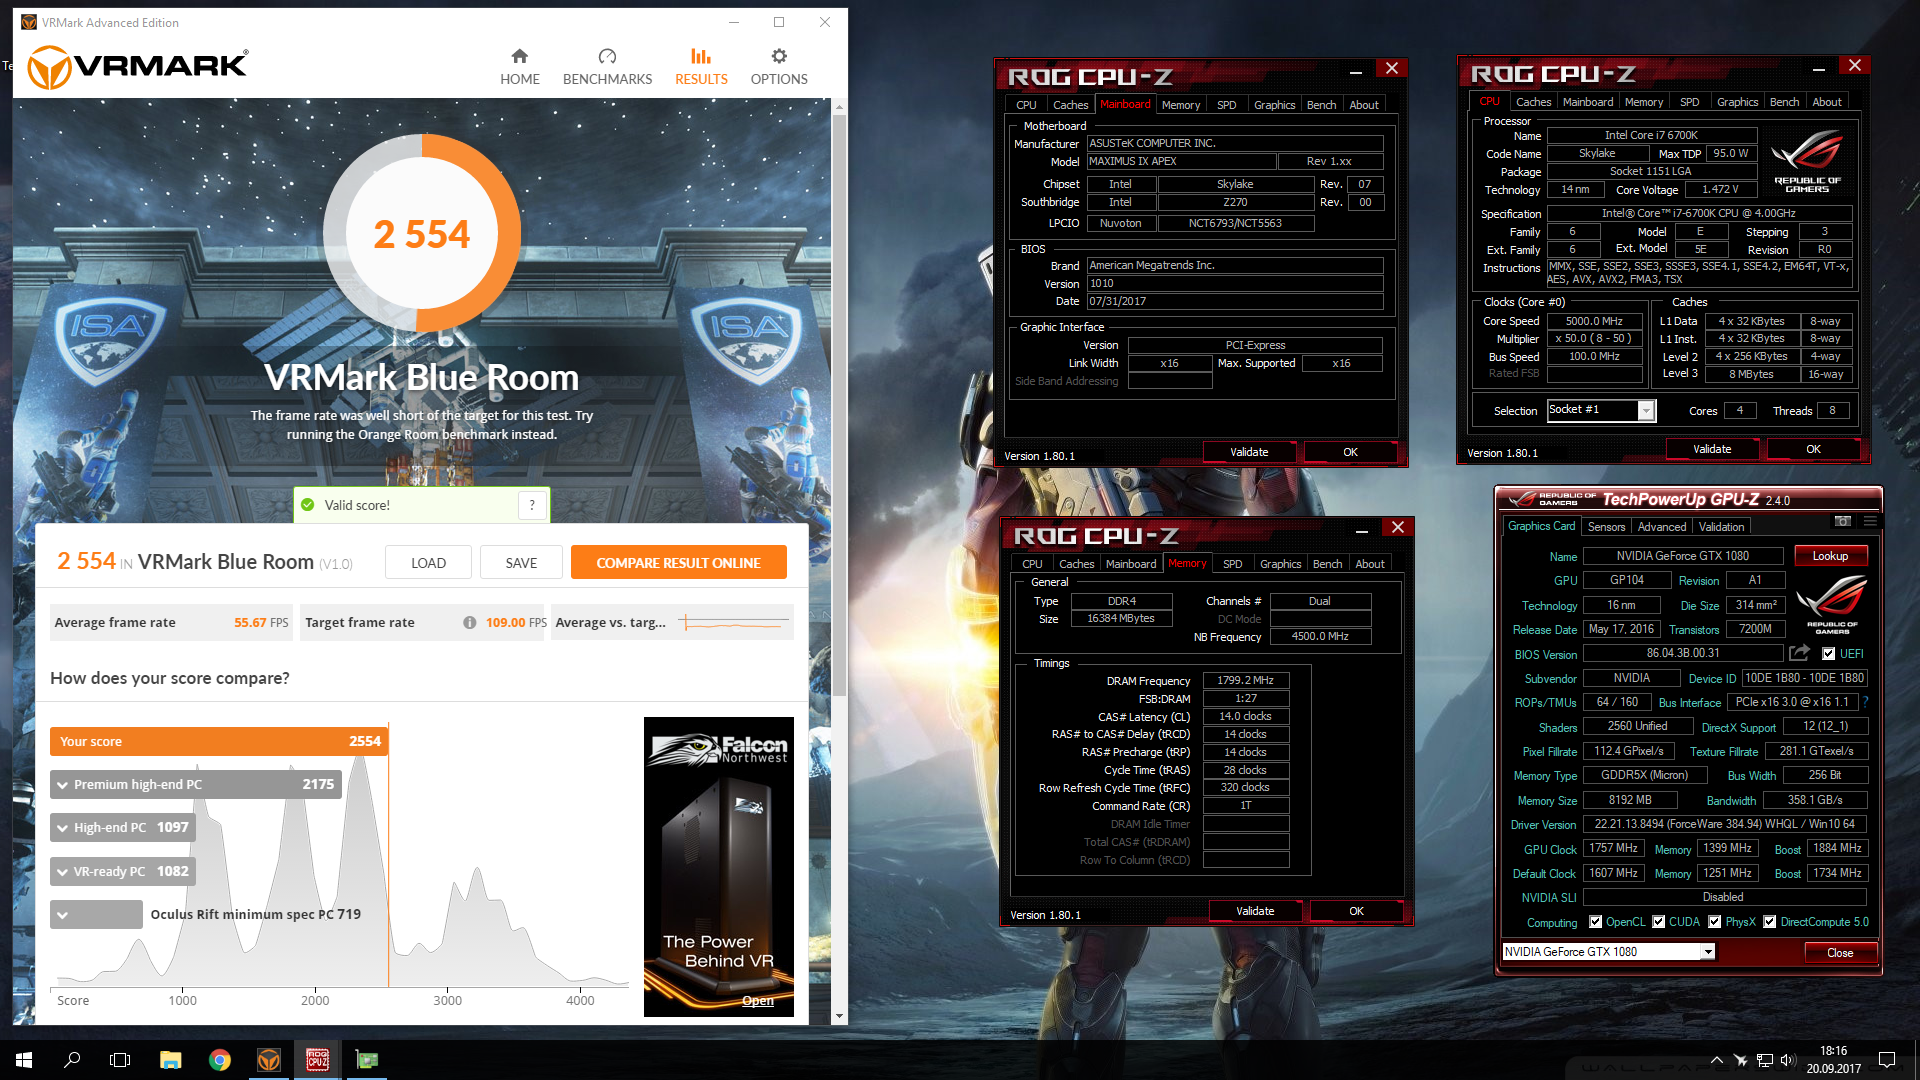Viewport: 1920px width, 1080px height.
Task: Click the Average vs. target frame rate graph
Action: coord(733,622)
